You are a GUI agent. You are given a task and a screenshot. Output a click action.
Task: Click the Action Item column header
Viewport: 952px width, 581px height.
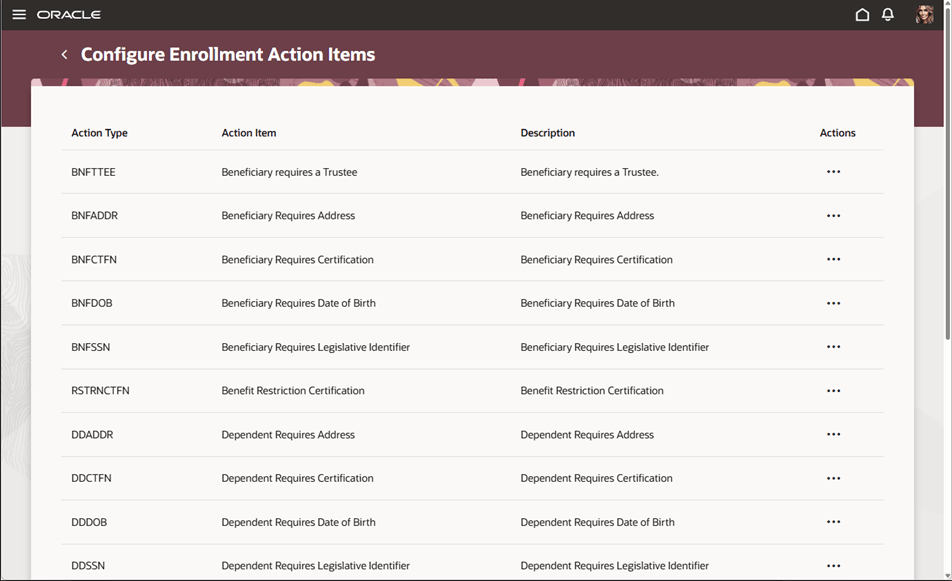(x=248, y=133)
